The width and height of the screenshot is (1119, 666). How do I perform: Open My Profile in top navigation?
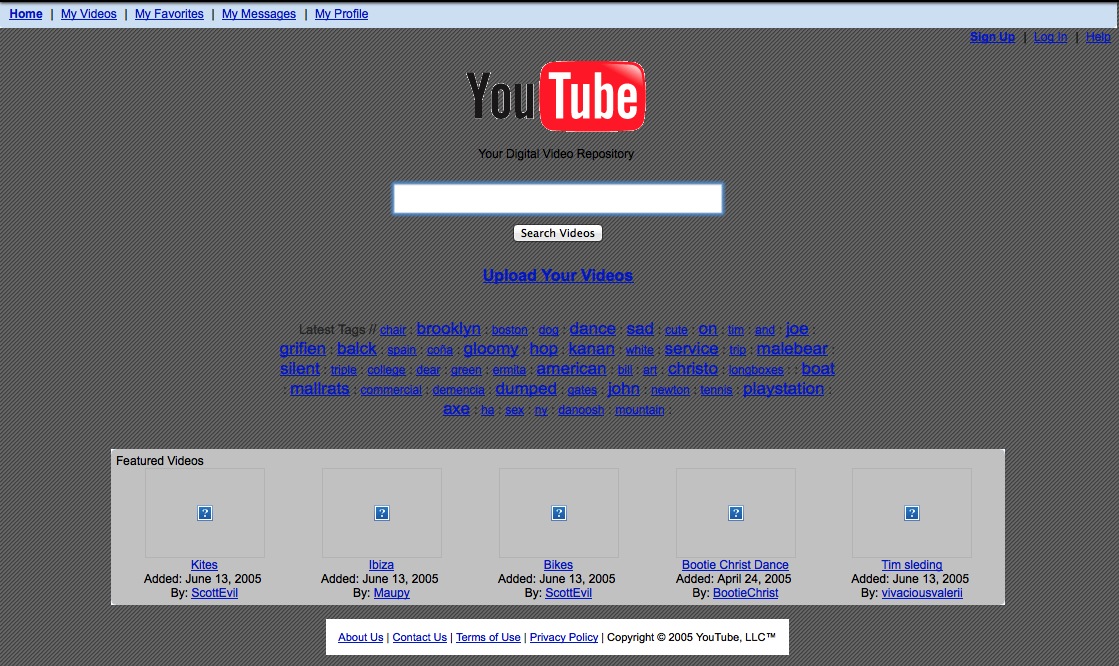point(341,14)
